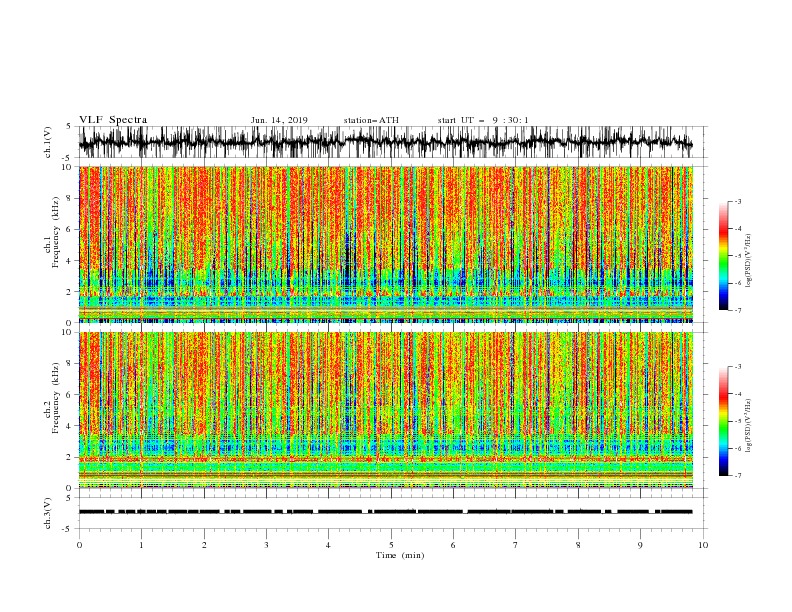
Task: Click the color bar beside the ch.2 spectrogram
Action: coord(723,421)
